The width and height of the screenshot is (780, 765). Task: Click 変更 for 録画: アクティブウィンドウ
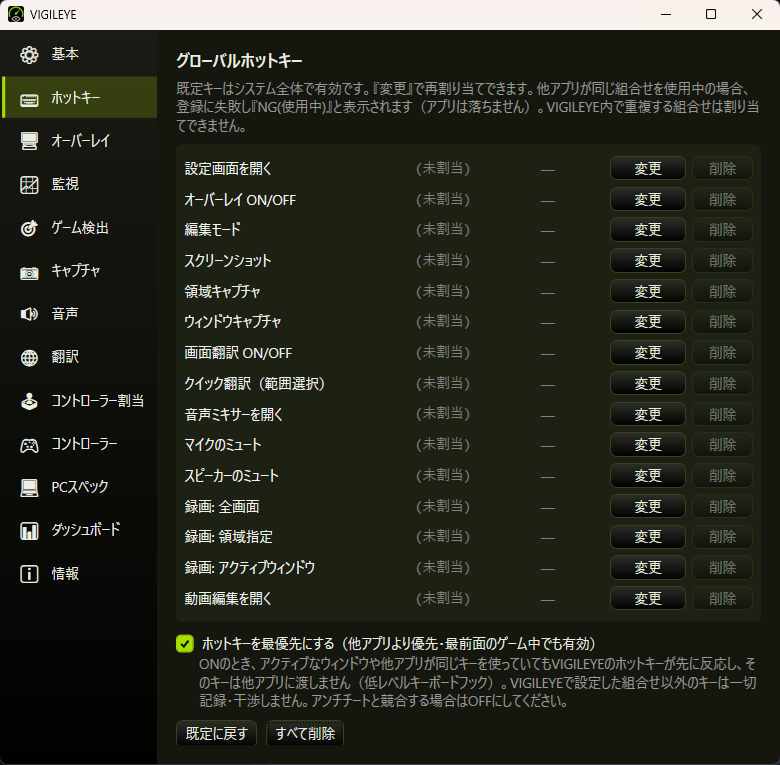[648, 568]
